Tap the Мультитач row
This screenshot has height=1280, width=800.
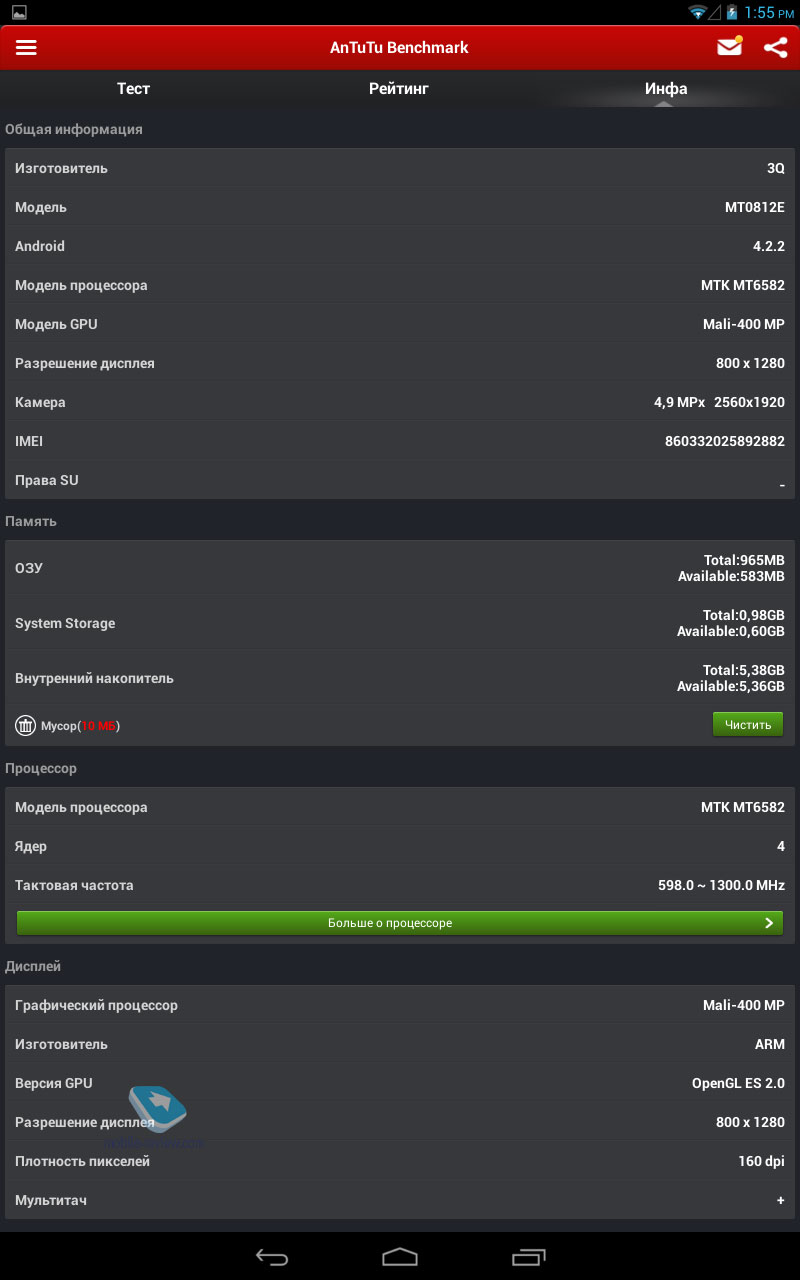400,1200
